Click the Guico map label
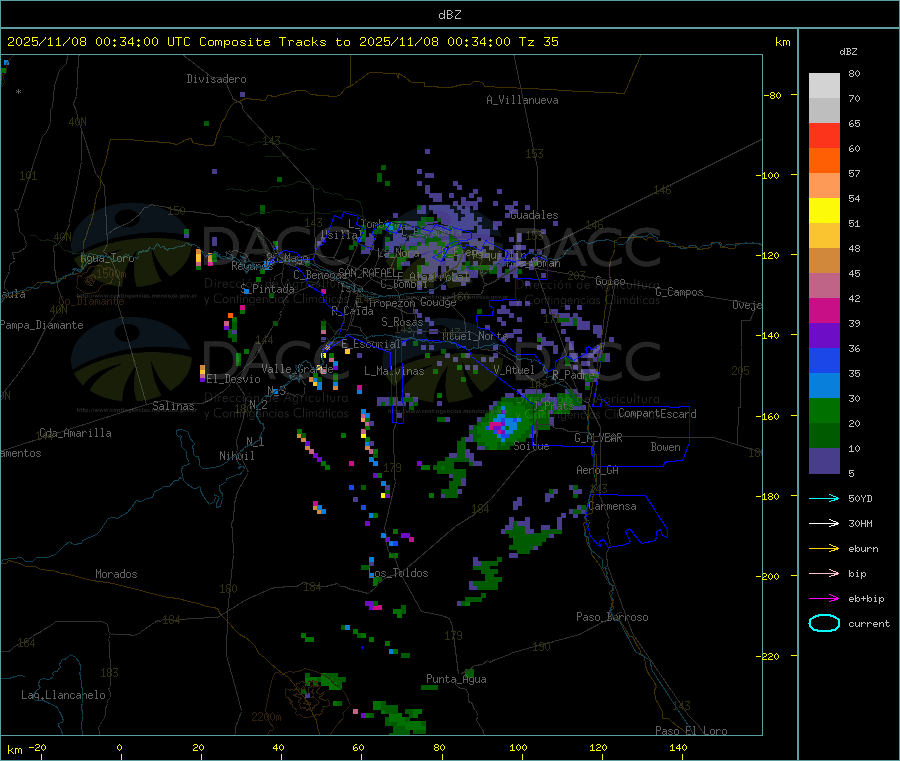This screenshot has height=761, width=900. pos(610,281)
